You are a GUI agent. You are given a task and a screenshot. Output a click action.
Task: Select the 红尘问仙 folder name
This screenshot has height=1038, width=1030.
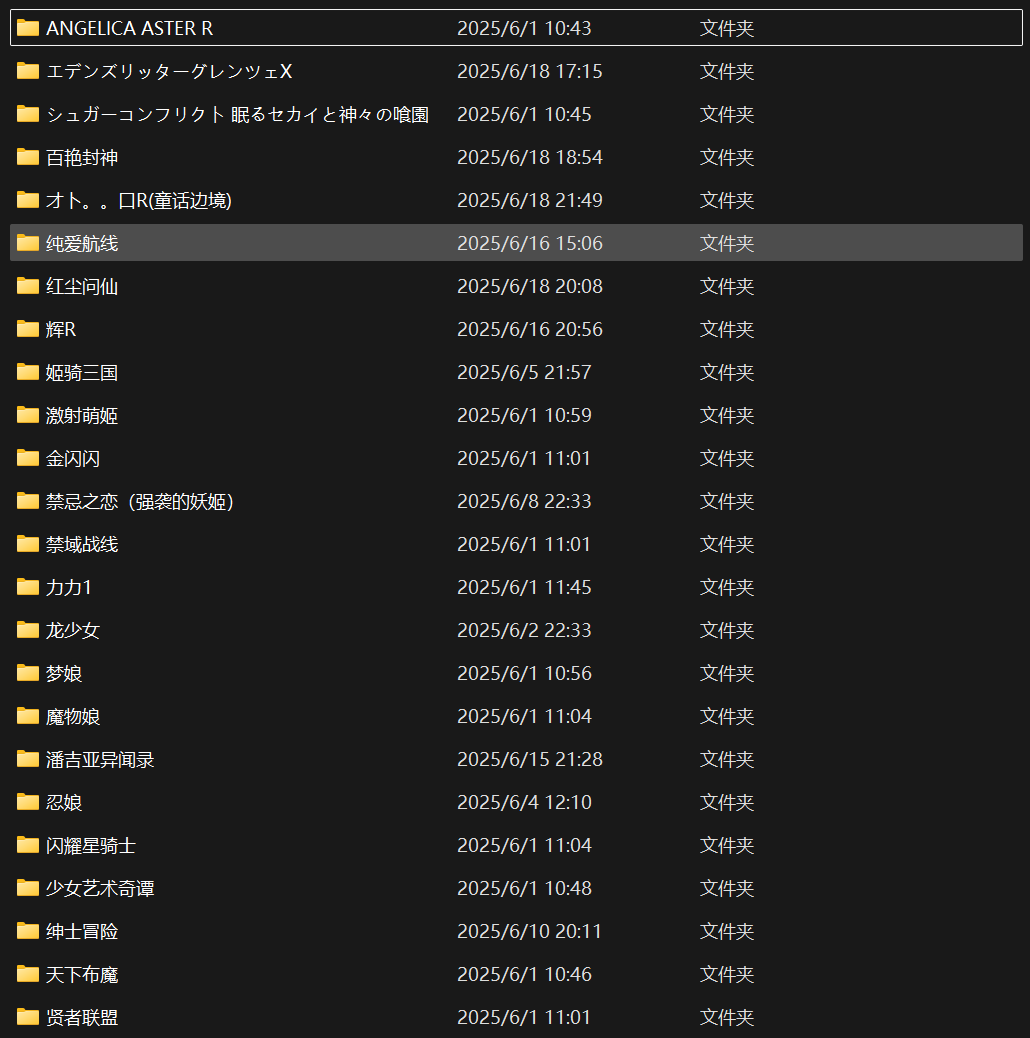[x=82, y=286]
